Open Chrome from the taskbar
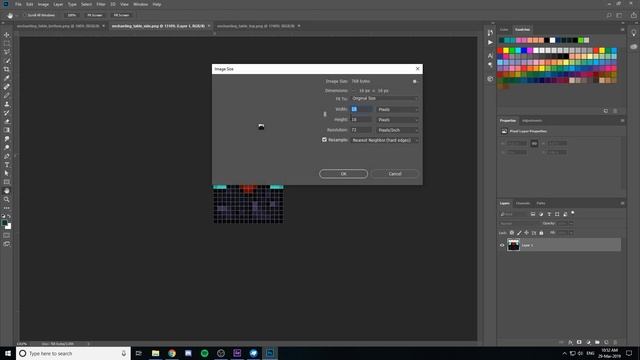 point(172,353)
